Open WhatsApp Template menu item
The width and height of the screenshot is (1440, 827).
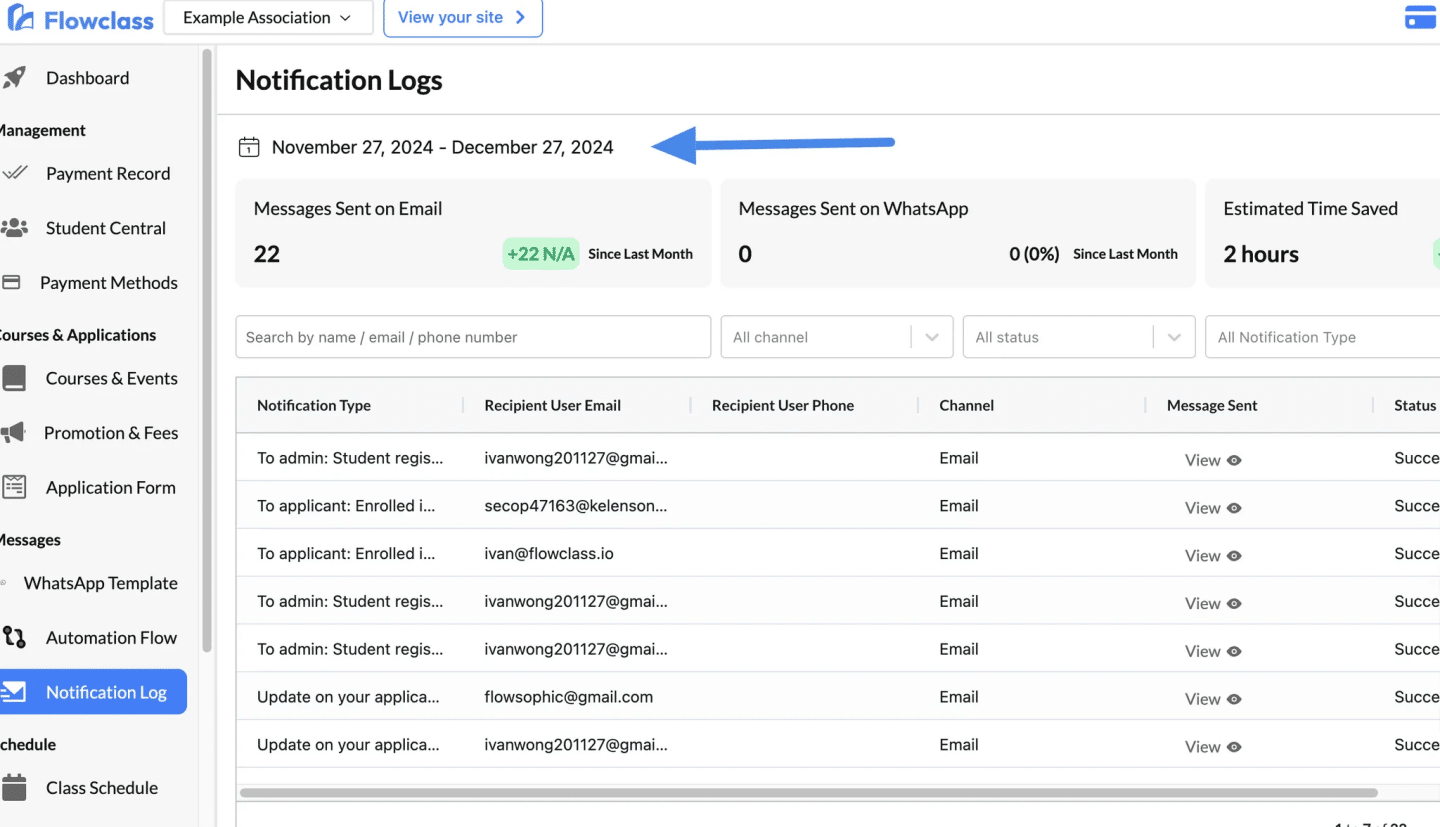(100, 583)
